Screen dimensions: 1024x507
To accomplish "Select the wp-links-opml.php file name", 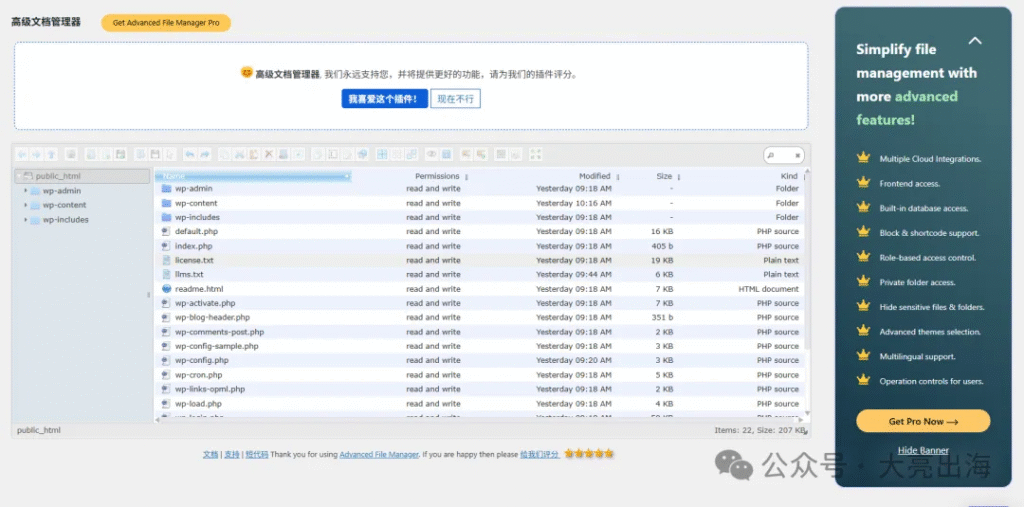I will pyautogui.click(x=210, y=389).
